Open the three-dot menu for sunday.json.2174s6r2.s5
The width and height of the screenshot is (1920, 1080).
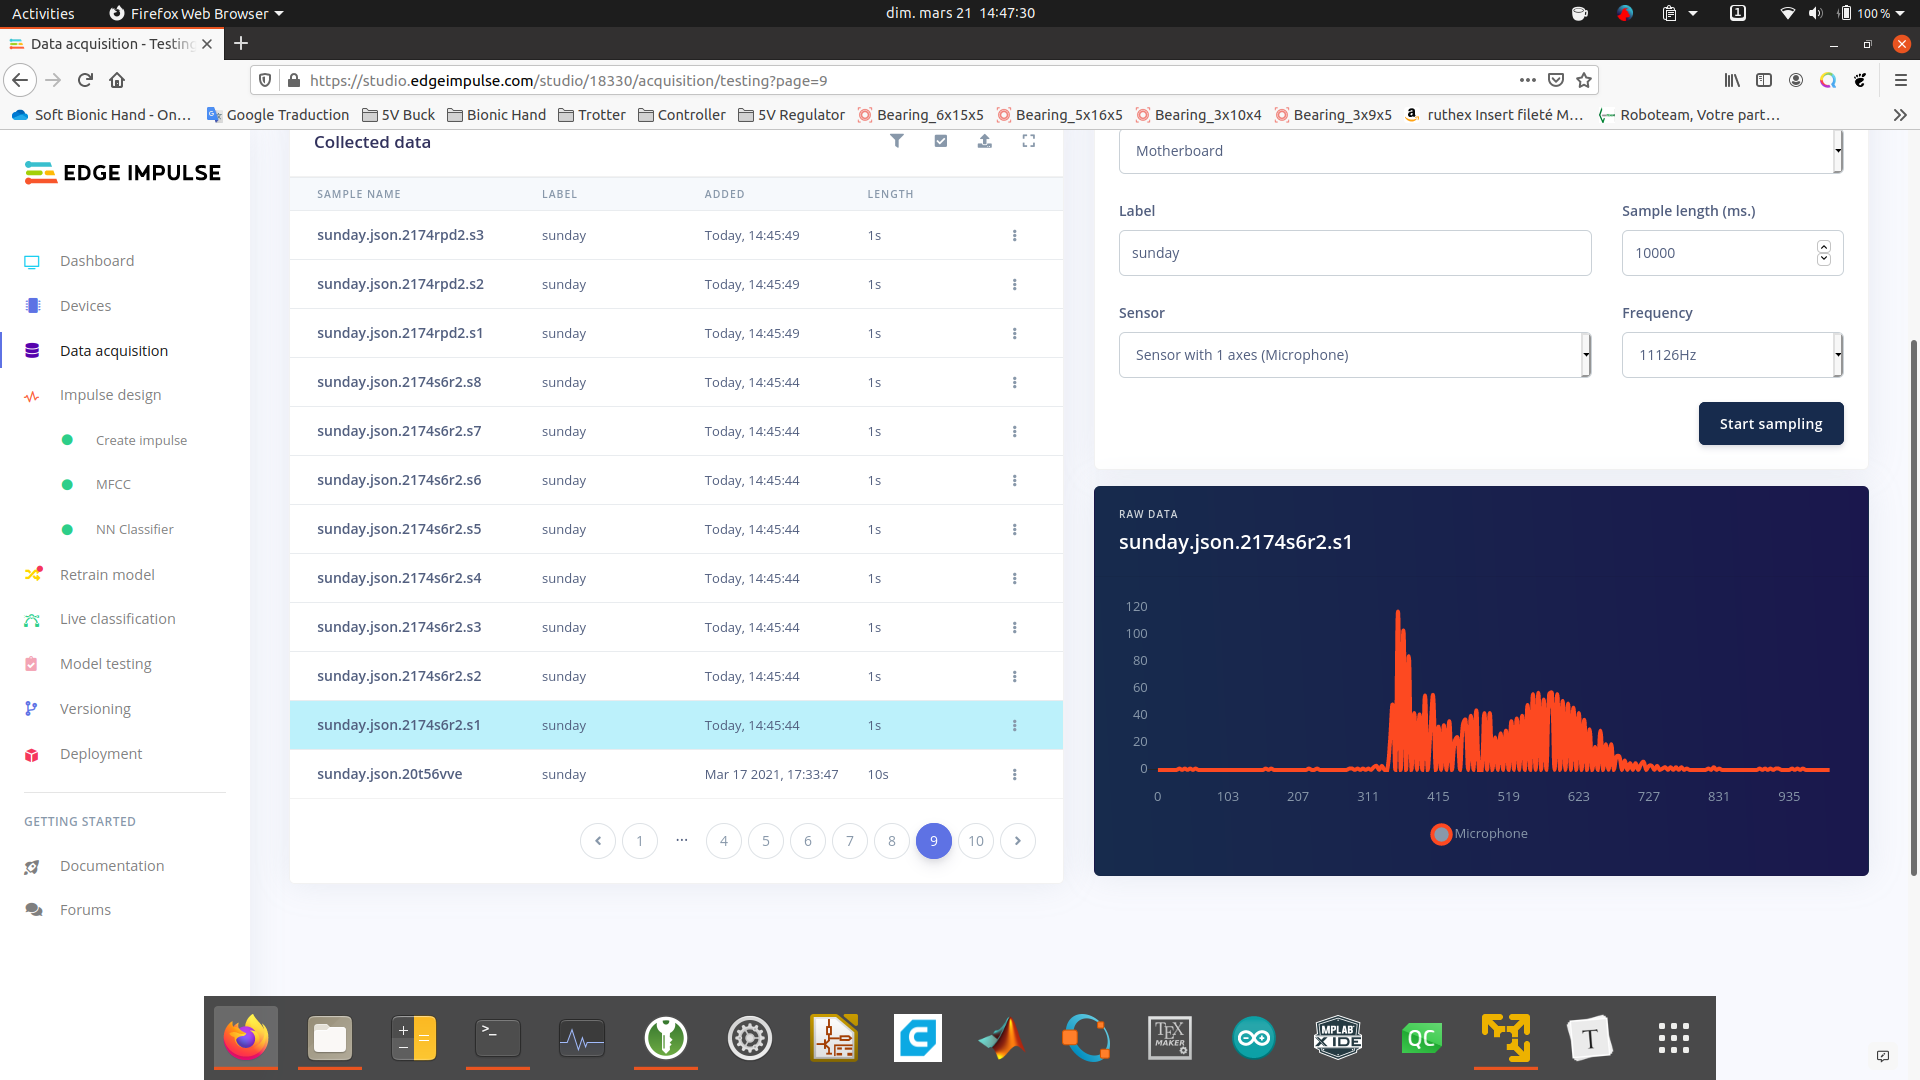[1014, 530]
